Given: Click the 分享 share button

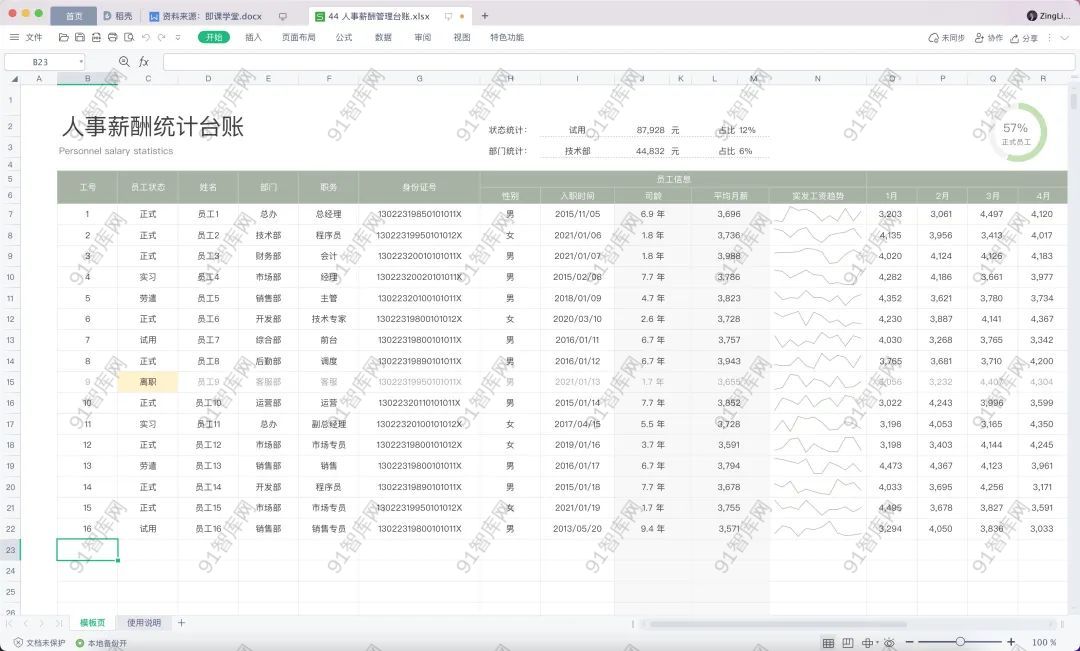Looking at the screenshot, I should [x=1024, y=38].
